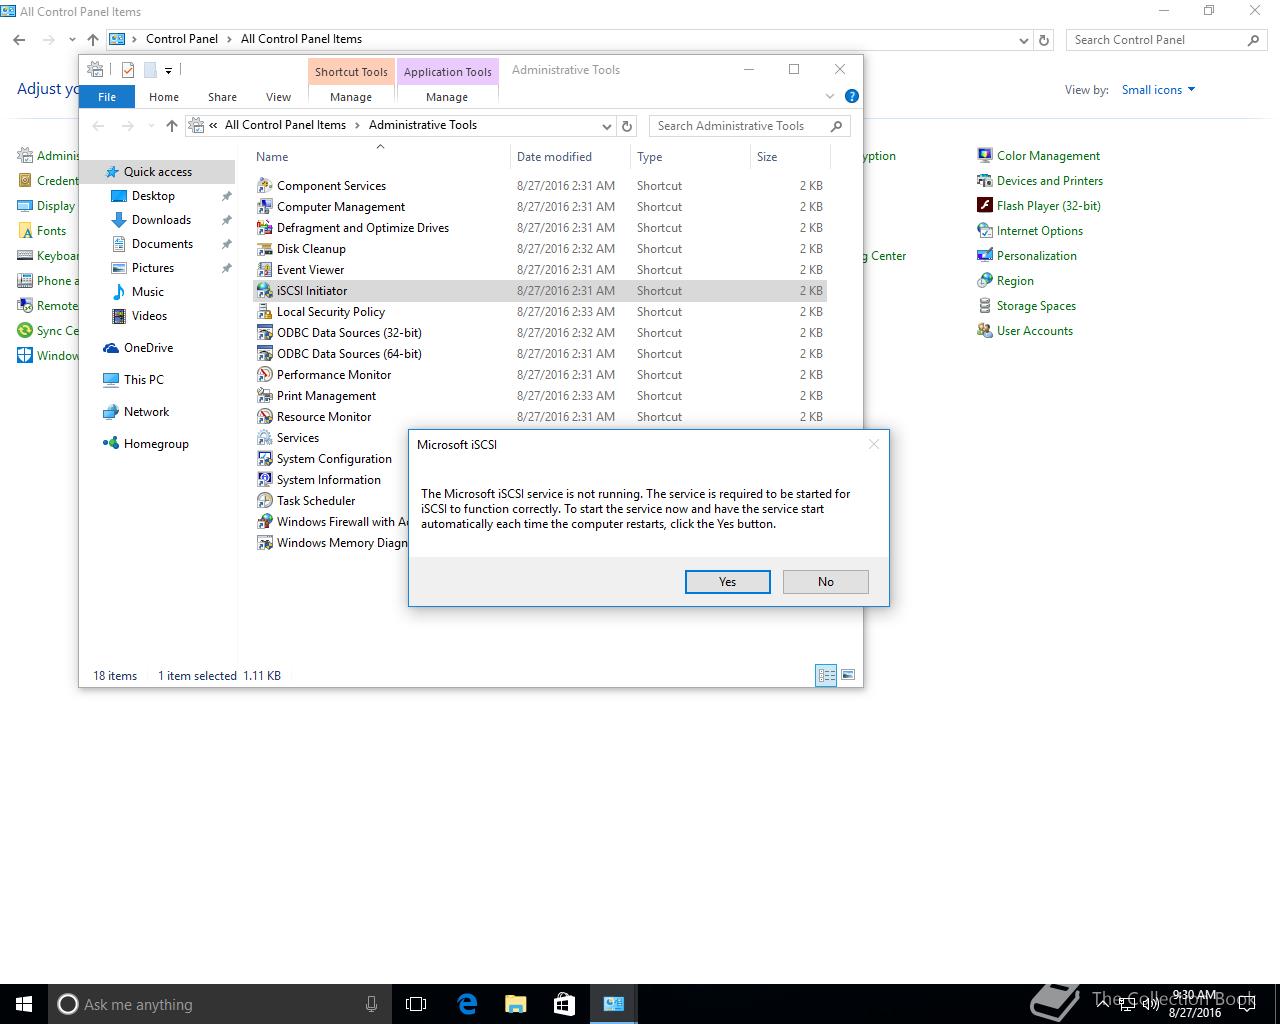Click the System Information icon
The image size is (1280, 1024).
point(265,480)
